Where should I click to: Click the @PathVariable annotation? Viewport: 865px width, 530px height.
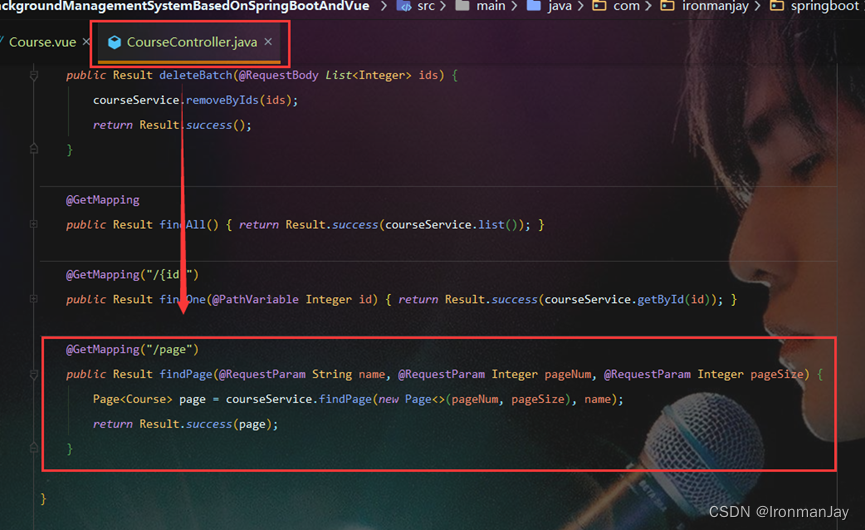click(255, 299)
